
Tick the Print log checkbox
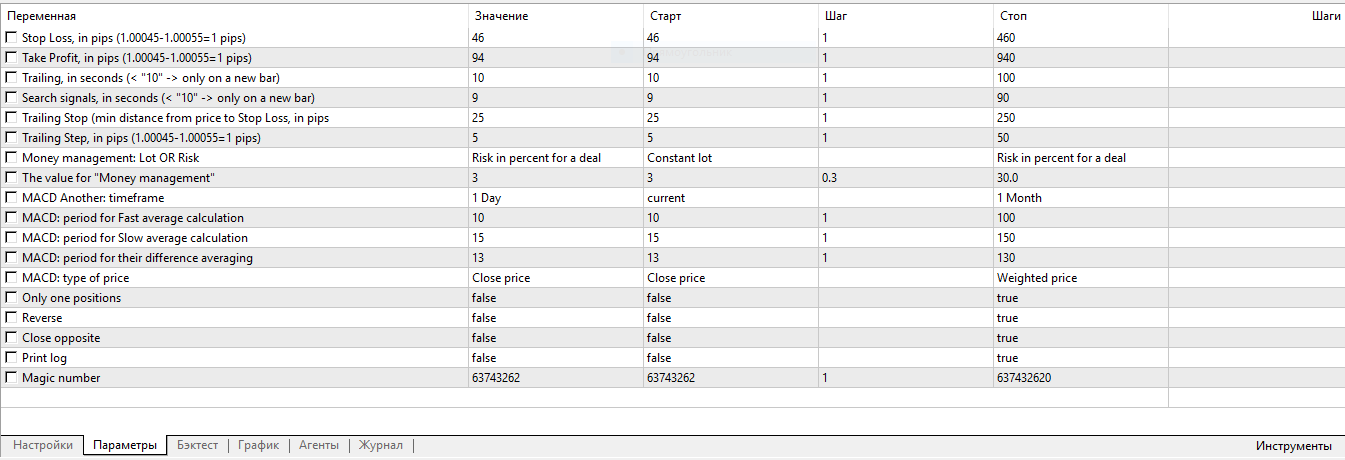pyautogui.click(x=12, y=358)
